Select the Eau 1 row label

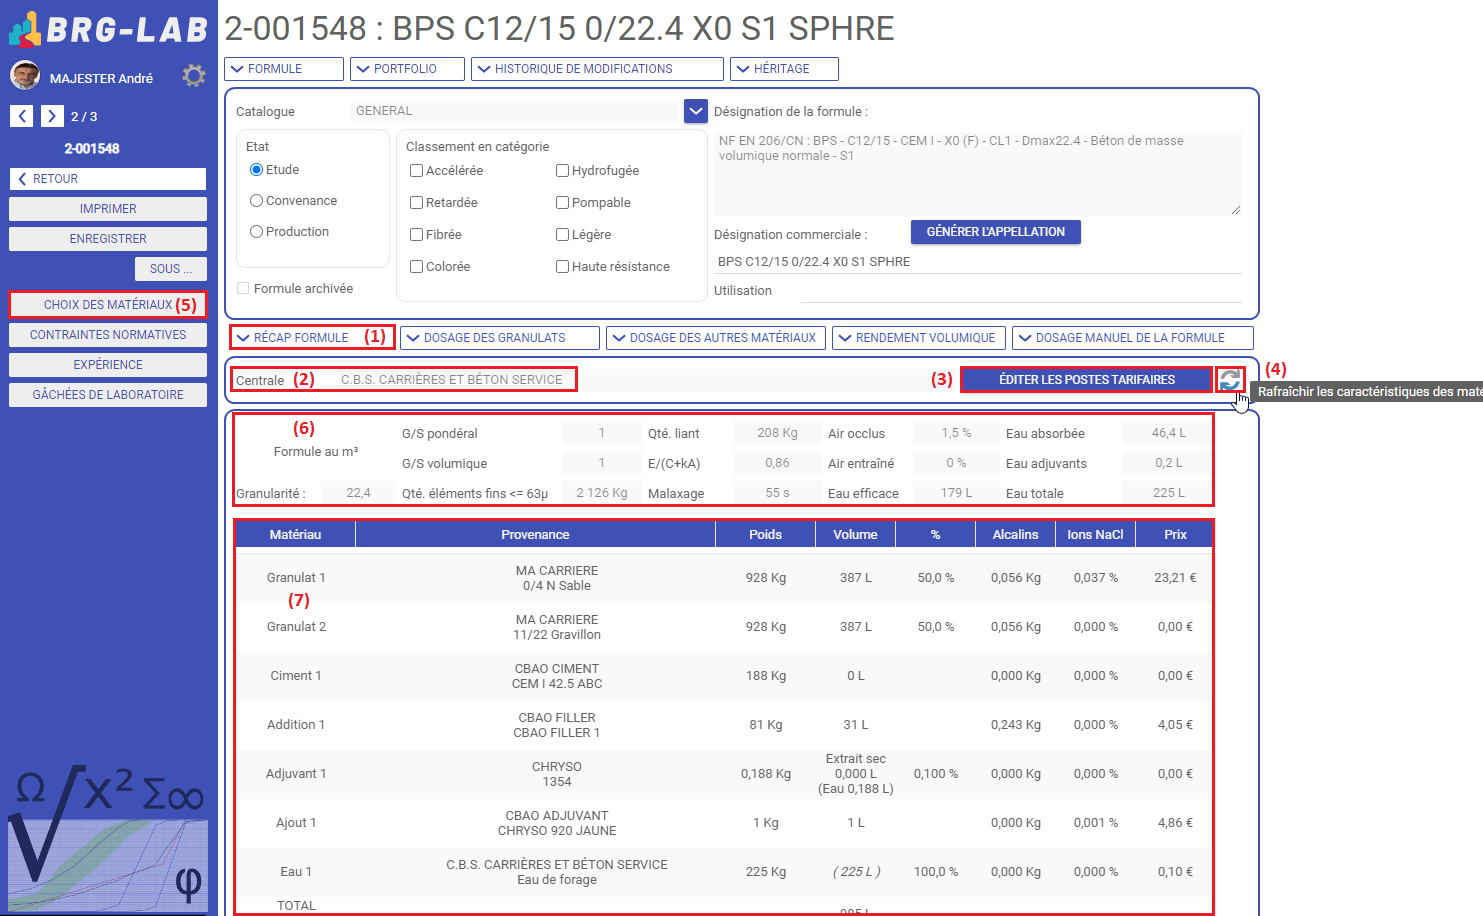pyautogui.click(x=296, y=872)
